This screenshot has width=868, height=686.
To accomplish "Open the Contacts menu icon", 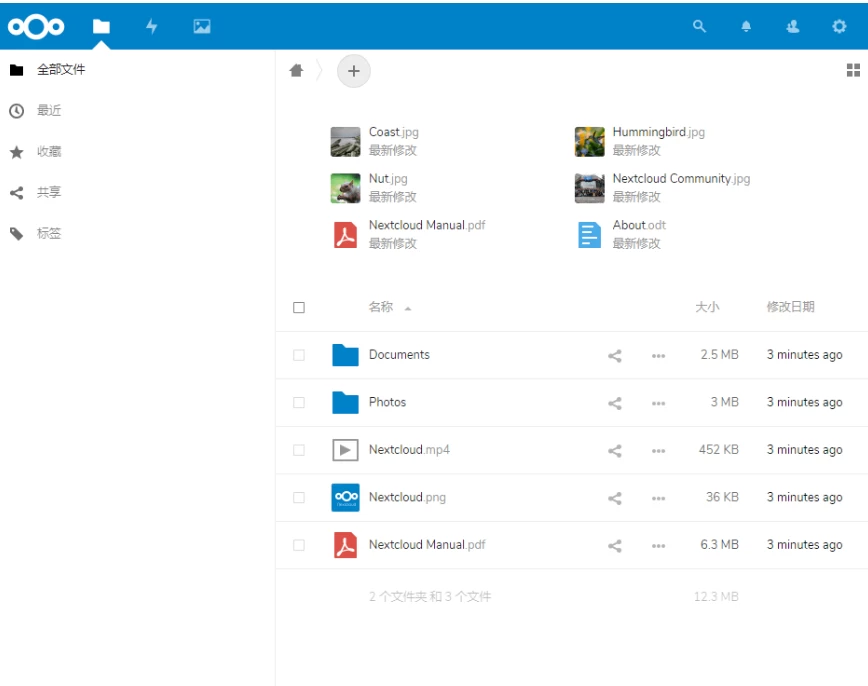I will coord(793,27).
